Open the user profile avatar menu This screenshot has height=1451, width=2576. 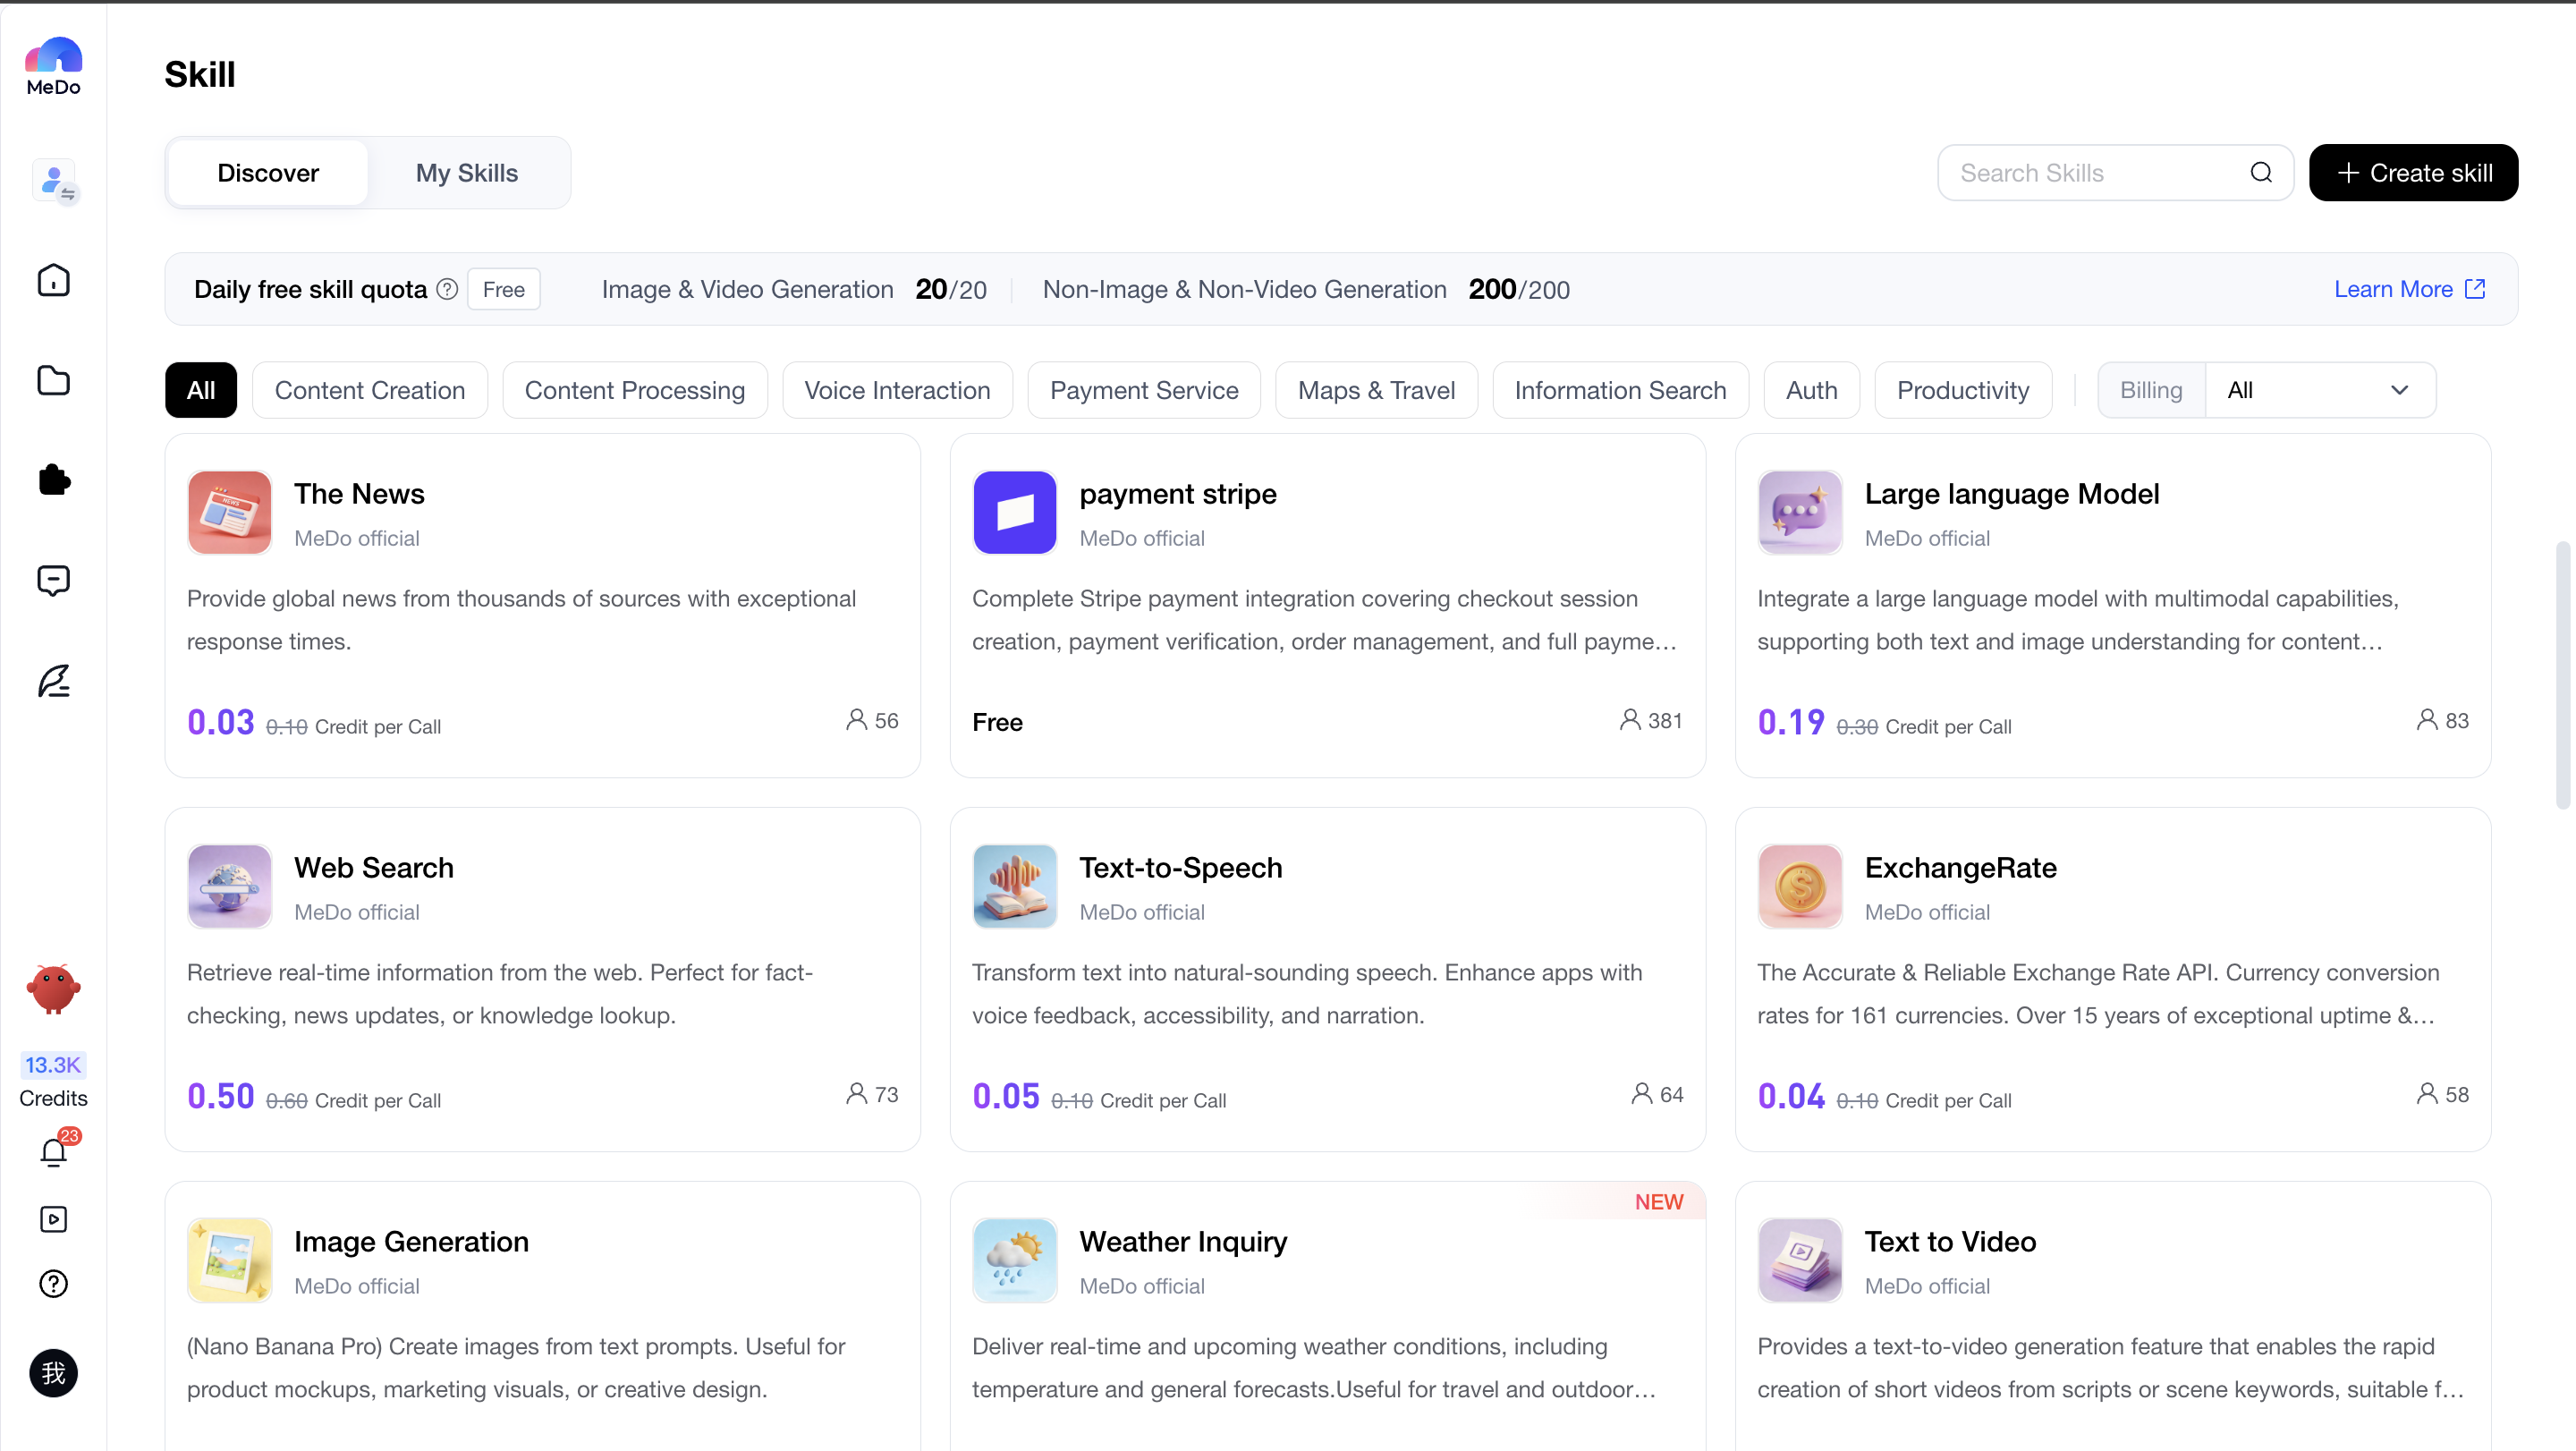[53, 1373]
